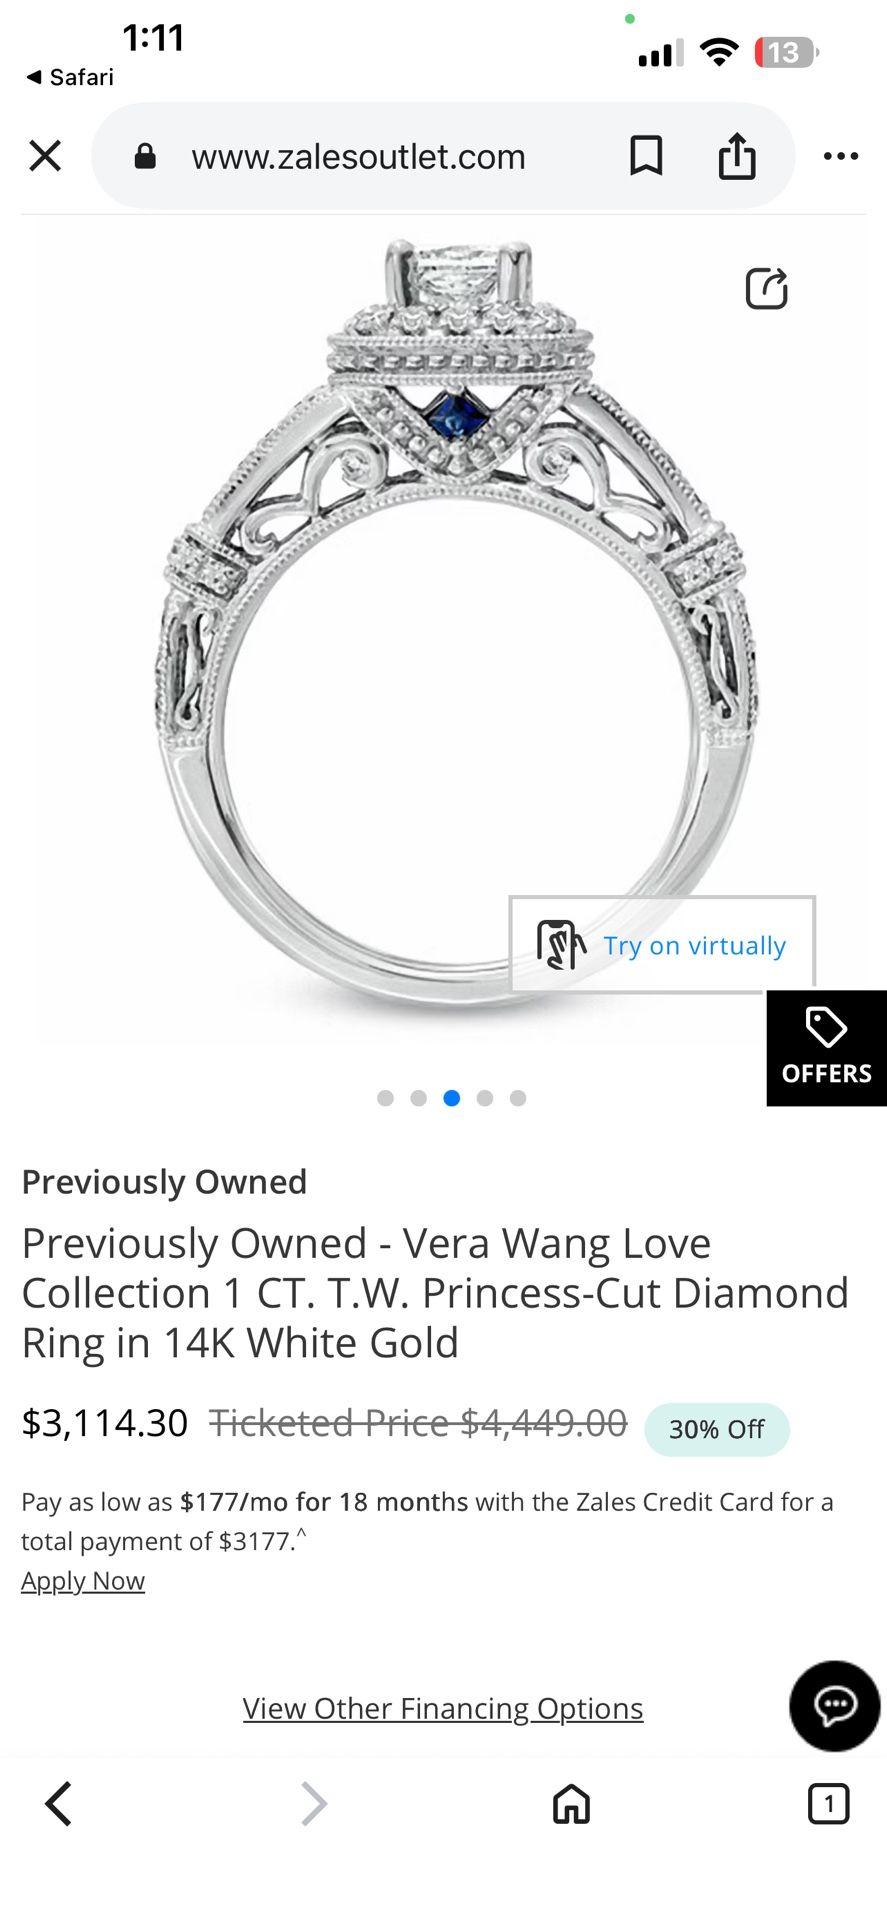Click the Apply Now link
Image resolution: width=887 pixels, height=1920 pixels.
83,1581
